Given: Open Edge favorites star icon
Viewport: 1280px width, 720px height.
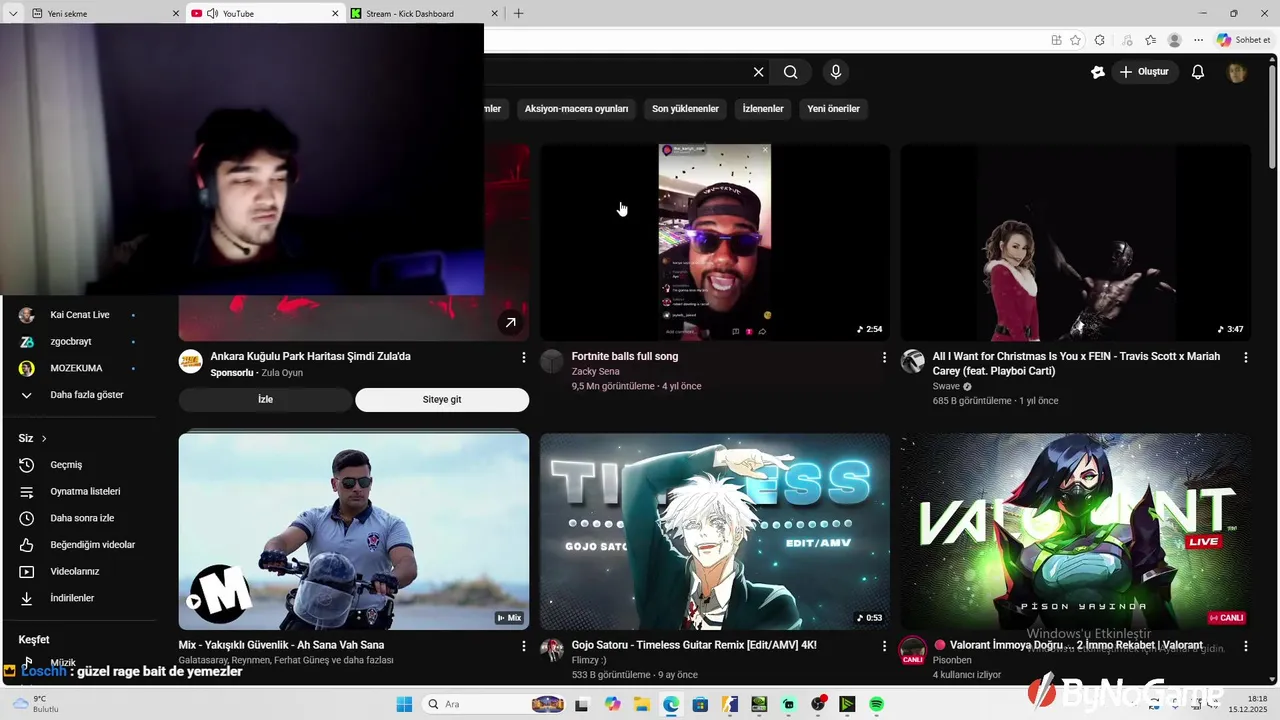Looking at the screenshot, I should tap(1076, 40).
